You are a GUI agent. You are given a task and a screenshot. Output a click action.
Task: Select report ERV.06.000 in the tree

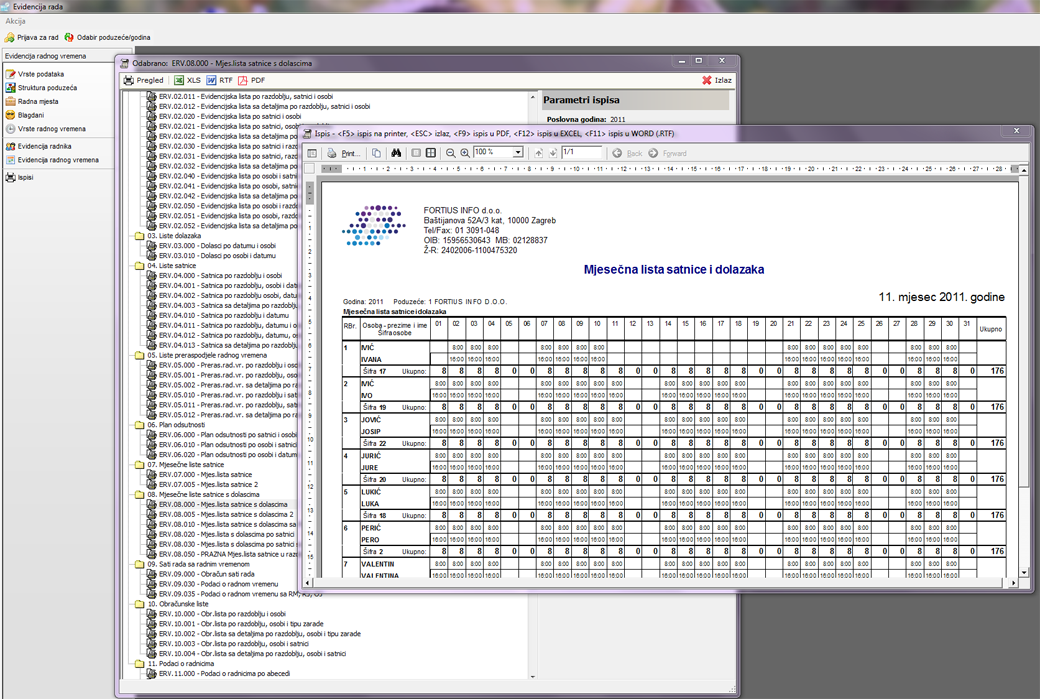coord(228,434)
